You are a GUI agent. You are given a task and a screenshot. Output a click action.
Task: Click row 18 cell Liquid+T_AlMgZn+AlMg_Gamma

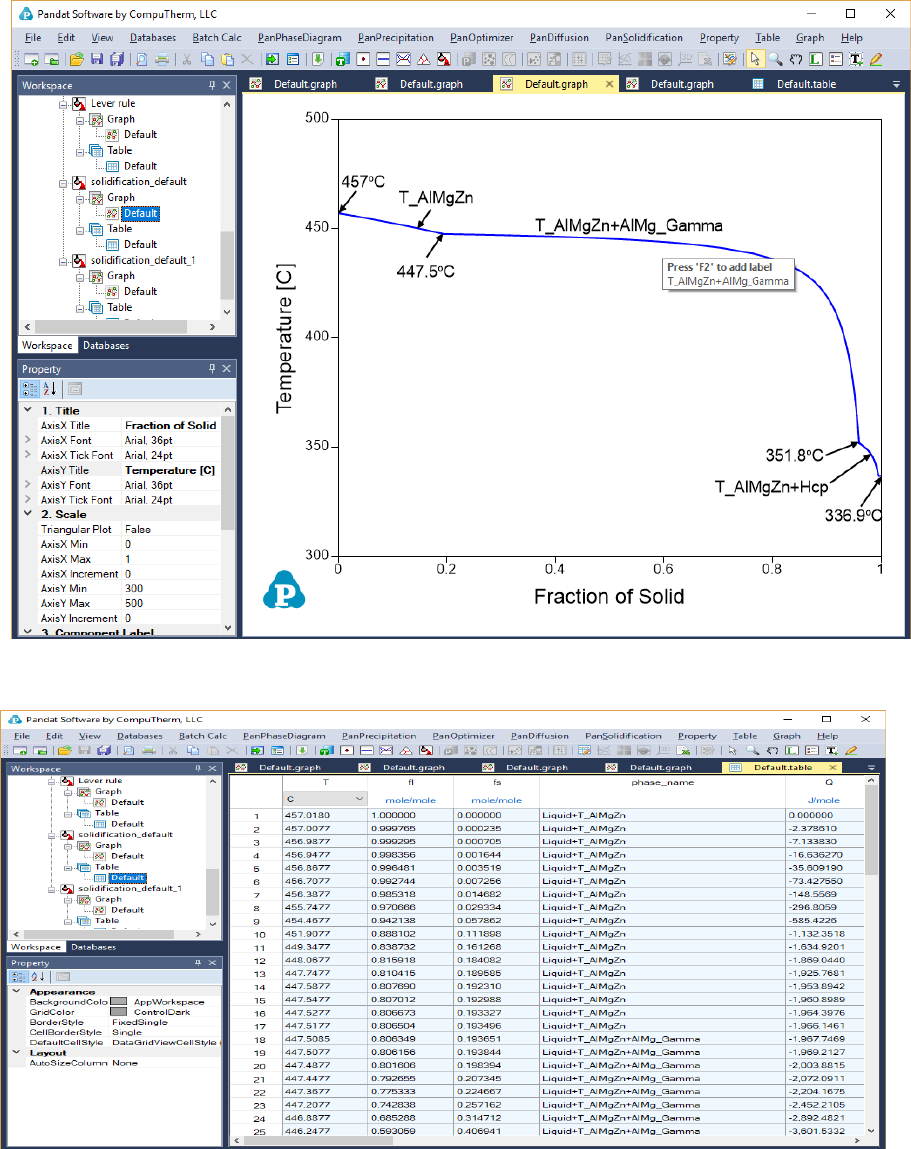[663, 1039]
